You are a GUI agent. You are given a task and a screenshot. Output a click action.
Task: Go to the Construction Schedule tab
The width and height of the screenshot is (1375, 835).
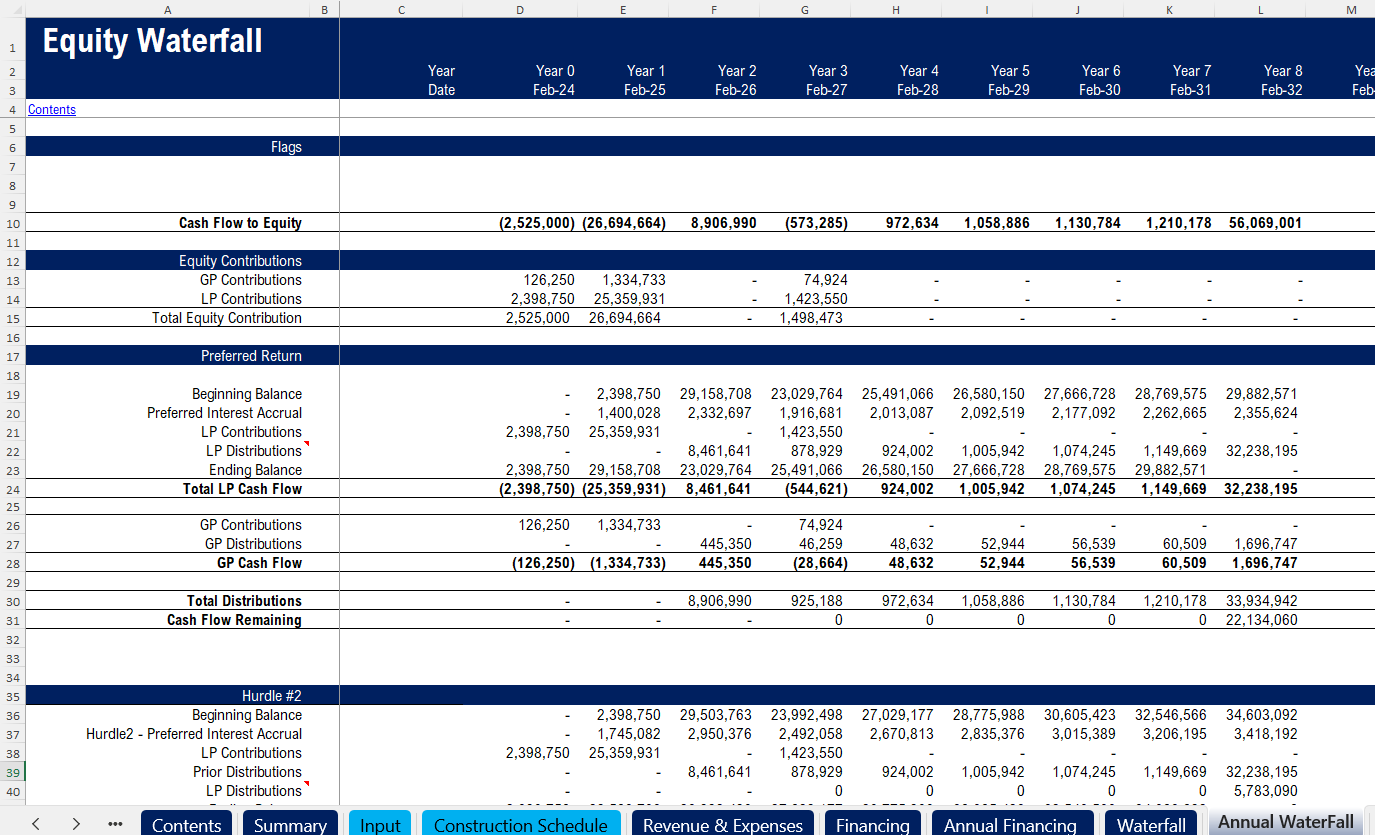pos(520,824)
